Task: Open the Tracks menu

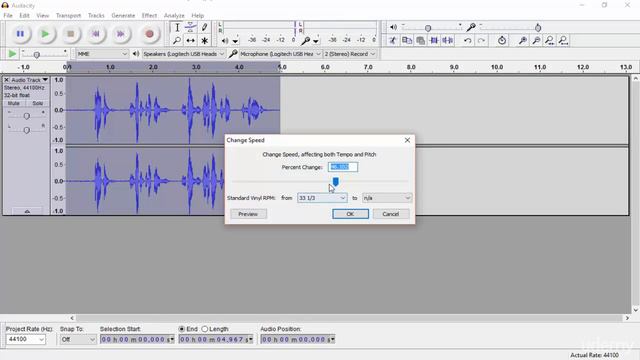Action: (x=96, y=16)
